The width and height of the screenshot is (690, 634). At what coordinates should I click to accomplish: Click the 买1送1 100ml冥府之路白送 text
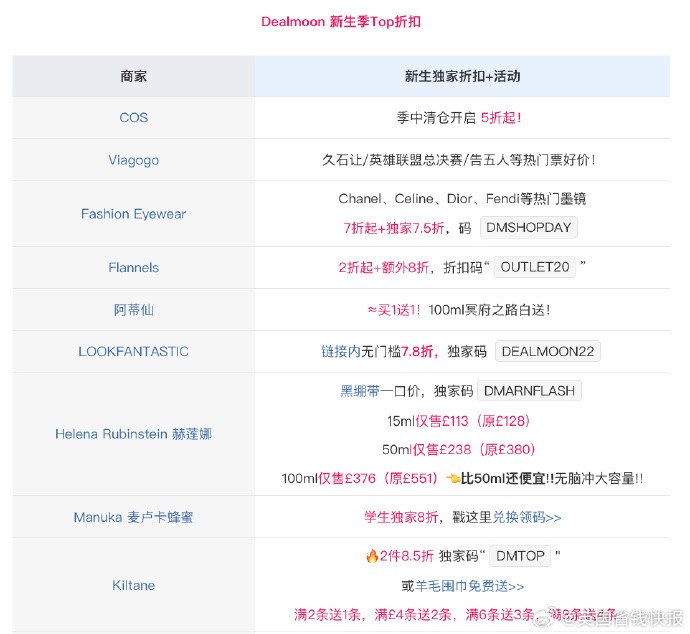(459, 310)
